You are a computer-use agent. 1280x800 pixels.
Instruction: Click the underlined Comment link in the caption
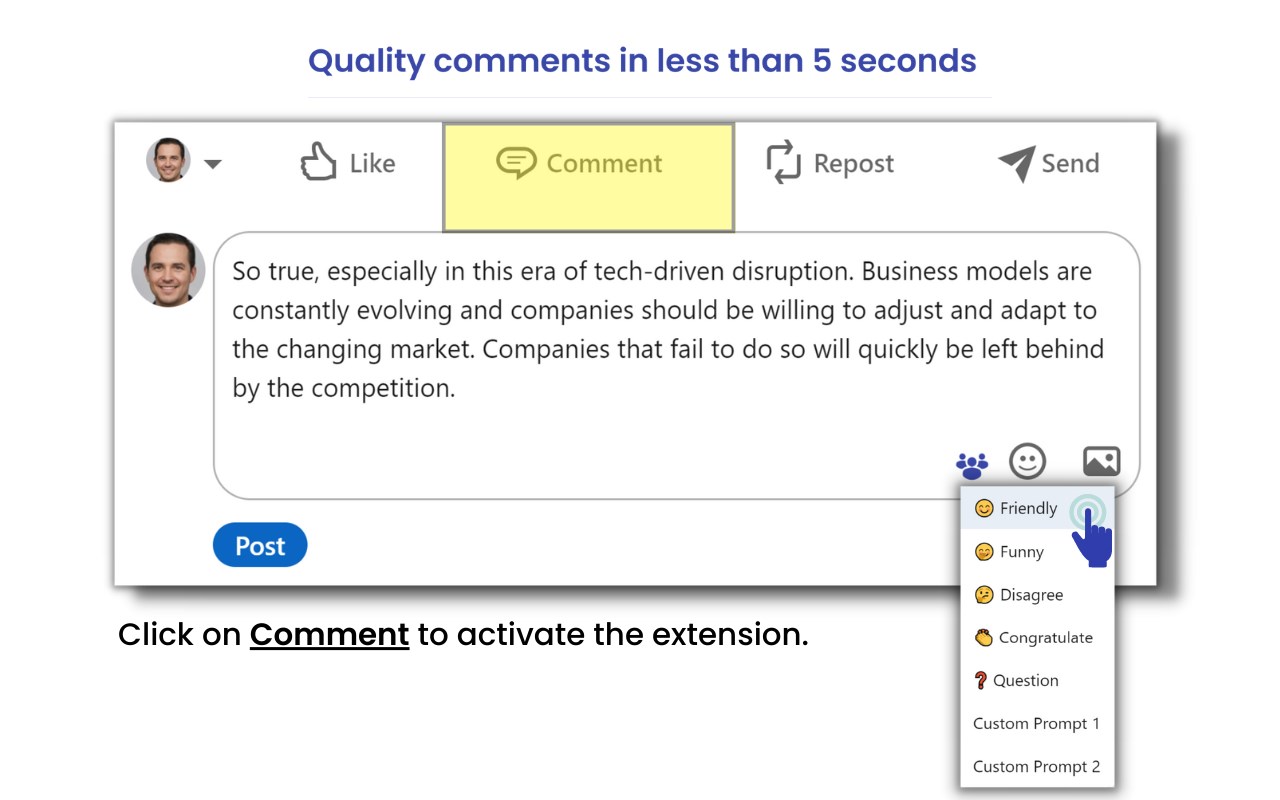pyautogui.click(x=329, y=635)
